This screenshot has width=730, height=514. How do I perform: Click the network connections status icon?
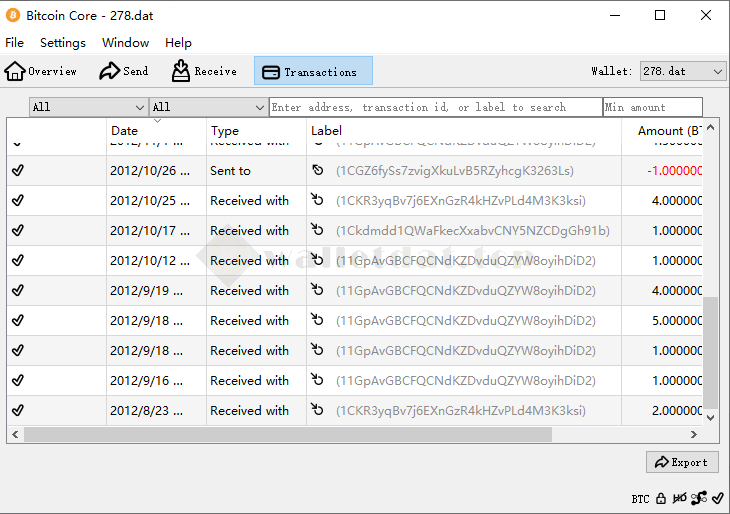point(698,498)
